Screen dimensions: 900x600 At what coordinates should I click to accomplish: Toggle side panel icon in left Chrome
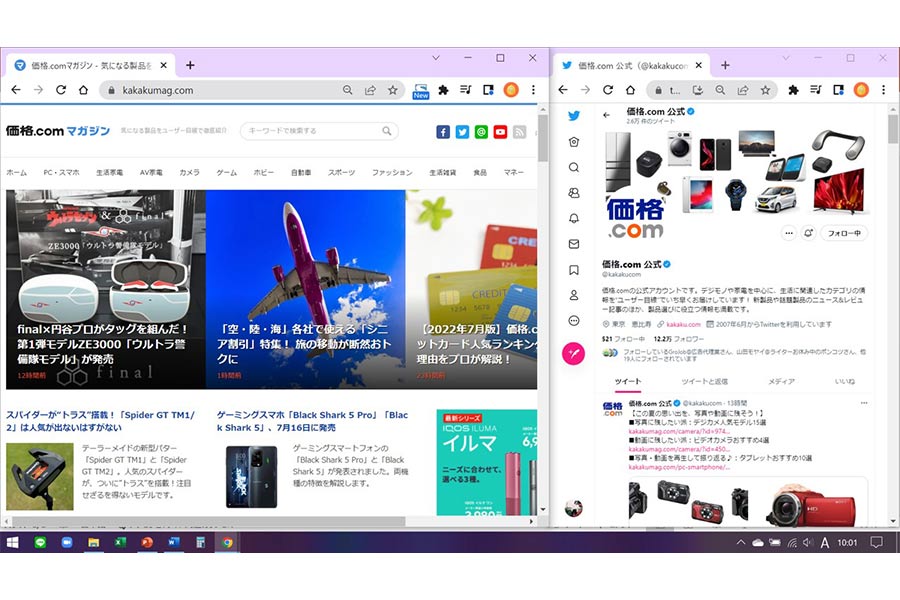tap(488, 90)
